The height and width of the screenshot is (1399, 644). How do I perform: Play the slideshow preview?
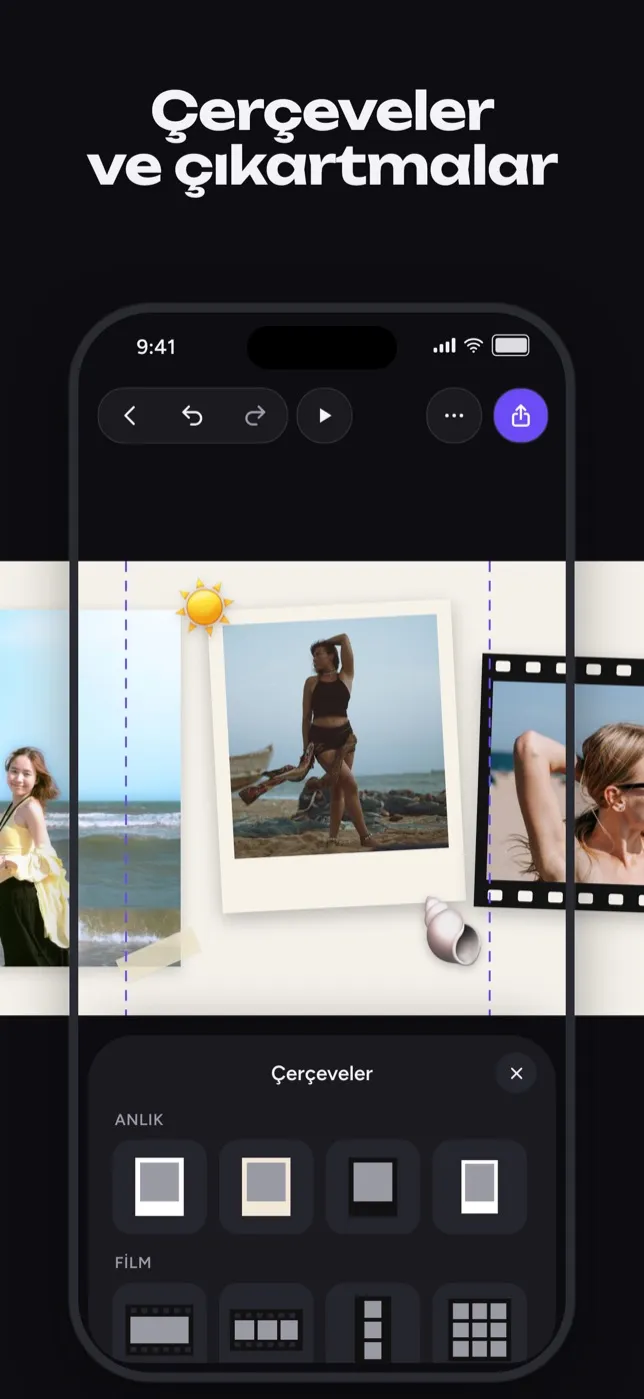click(325, 416)
